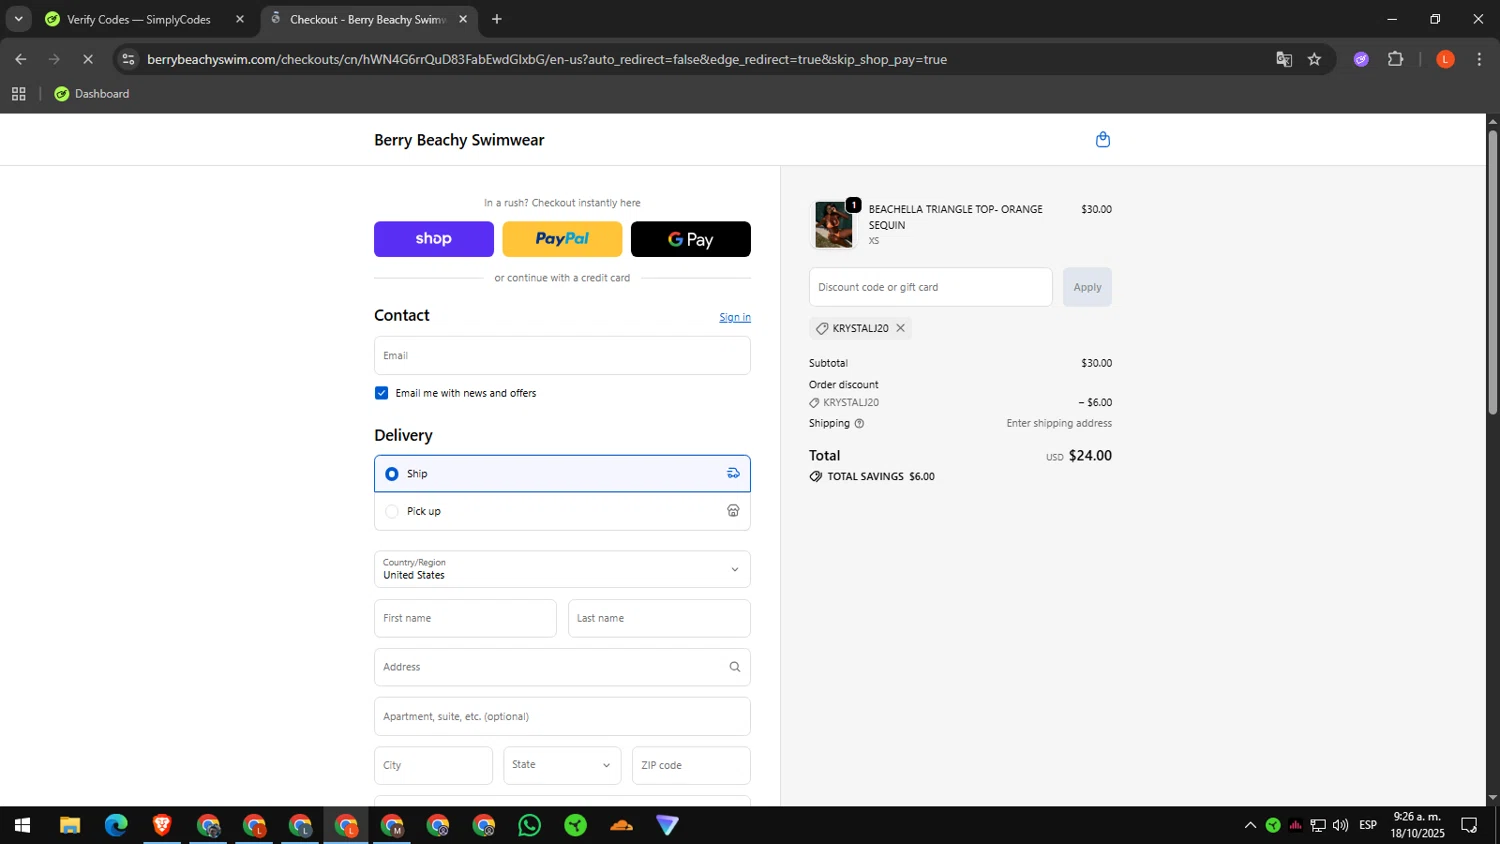This screenshot has width=1500, height=844.
Task: Click the Address input field
Action: pos(562,667)
